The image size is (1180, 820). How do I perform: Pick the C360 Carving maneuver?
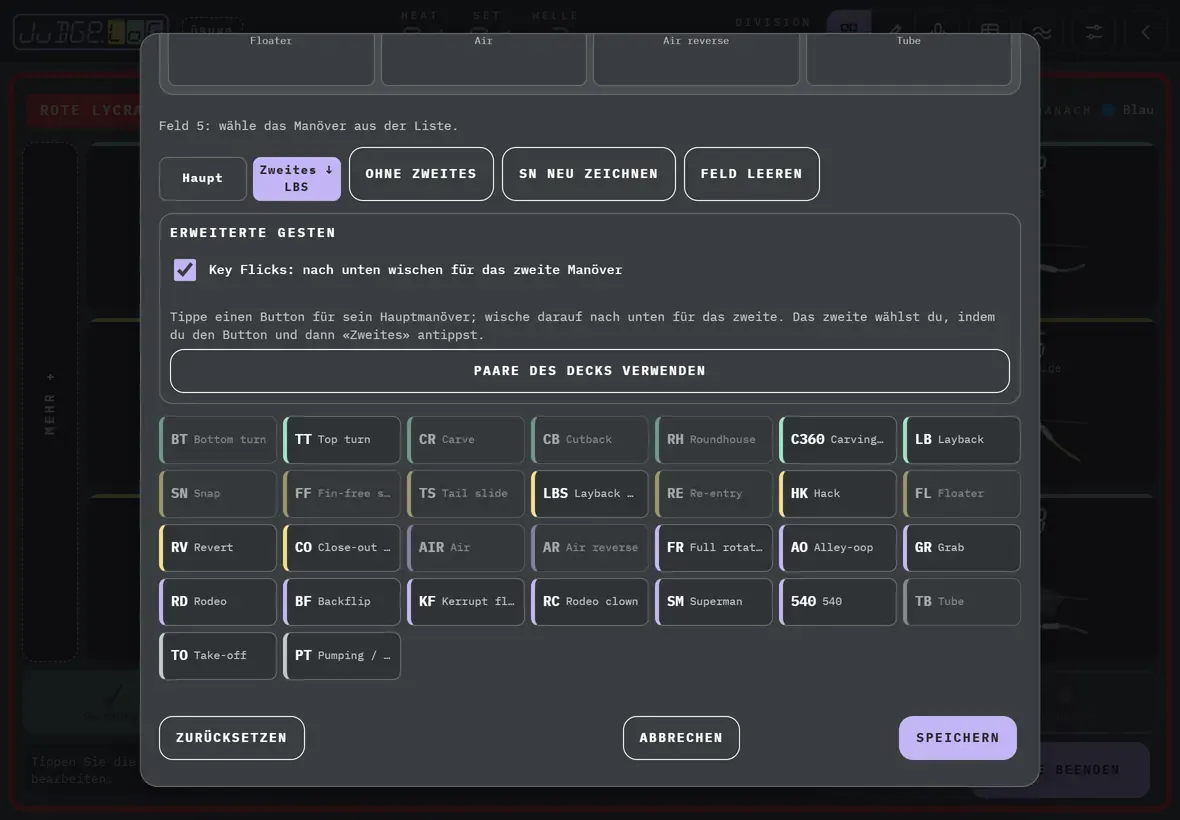(x=838, y=439)
